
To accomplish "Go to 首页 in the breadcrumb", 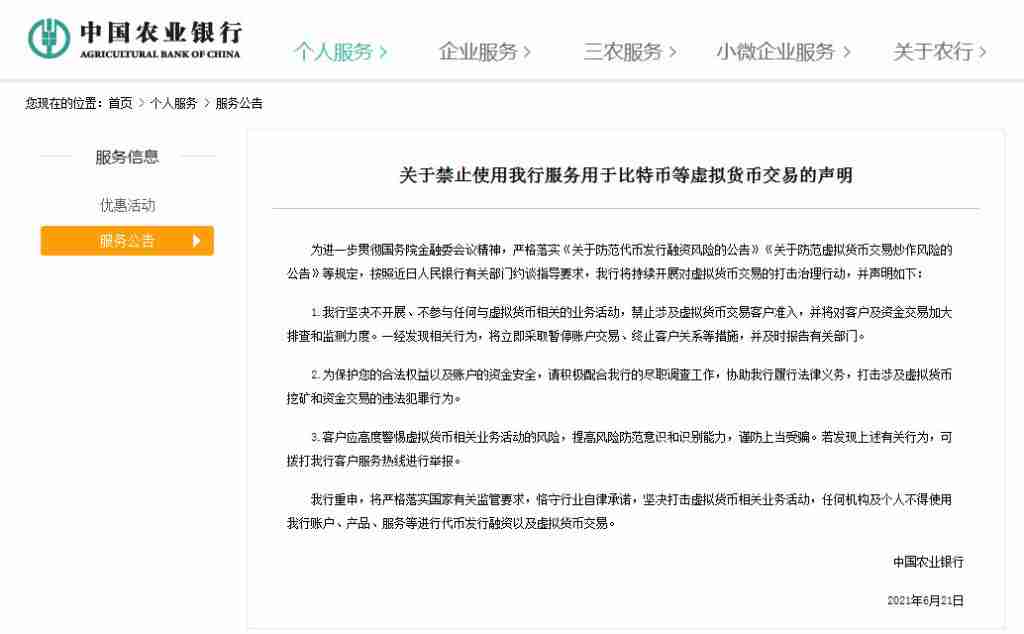I will [120, 103].
